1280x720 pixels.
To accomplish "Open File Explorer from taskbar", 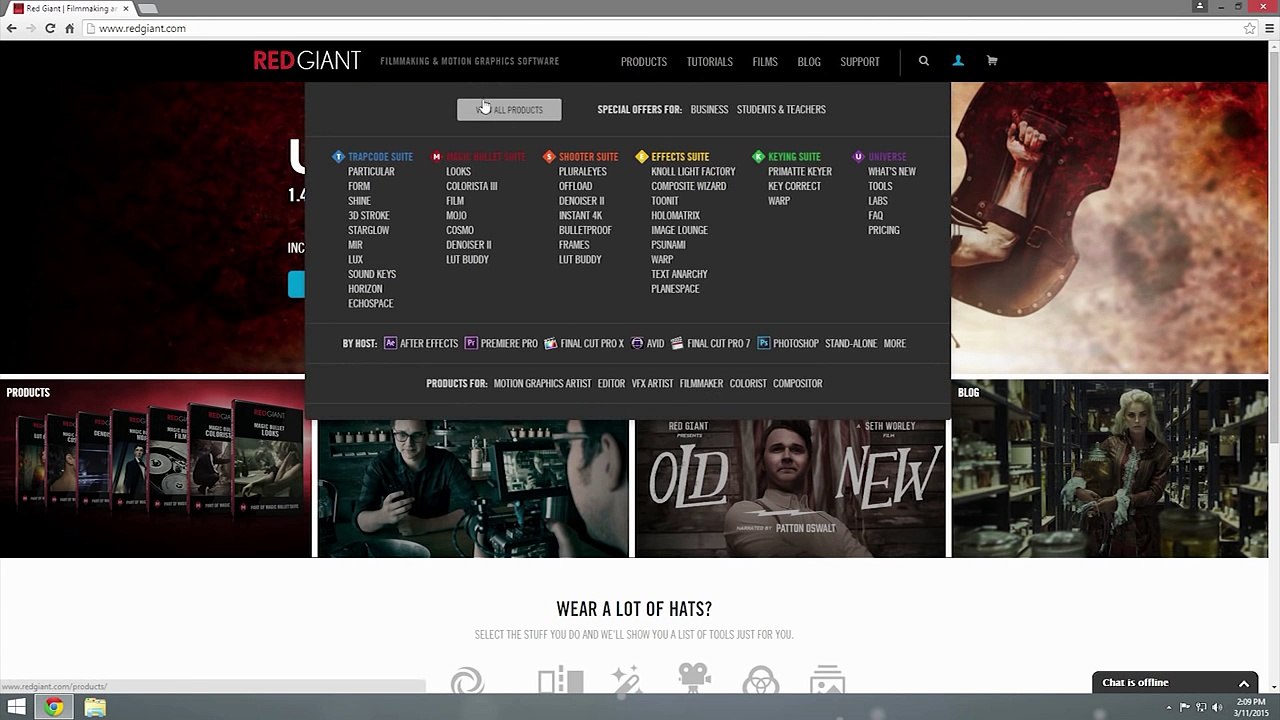I will point(95,707).
